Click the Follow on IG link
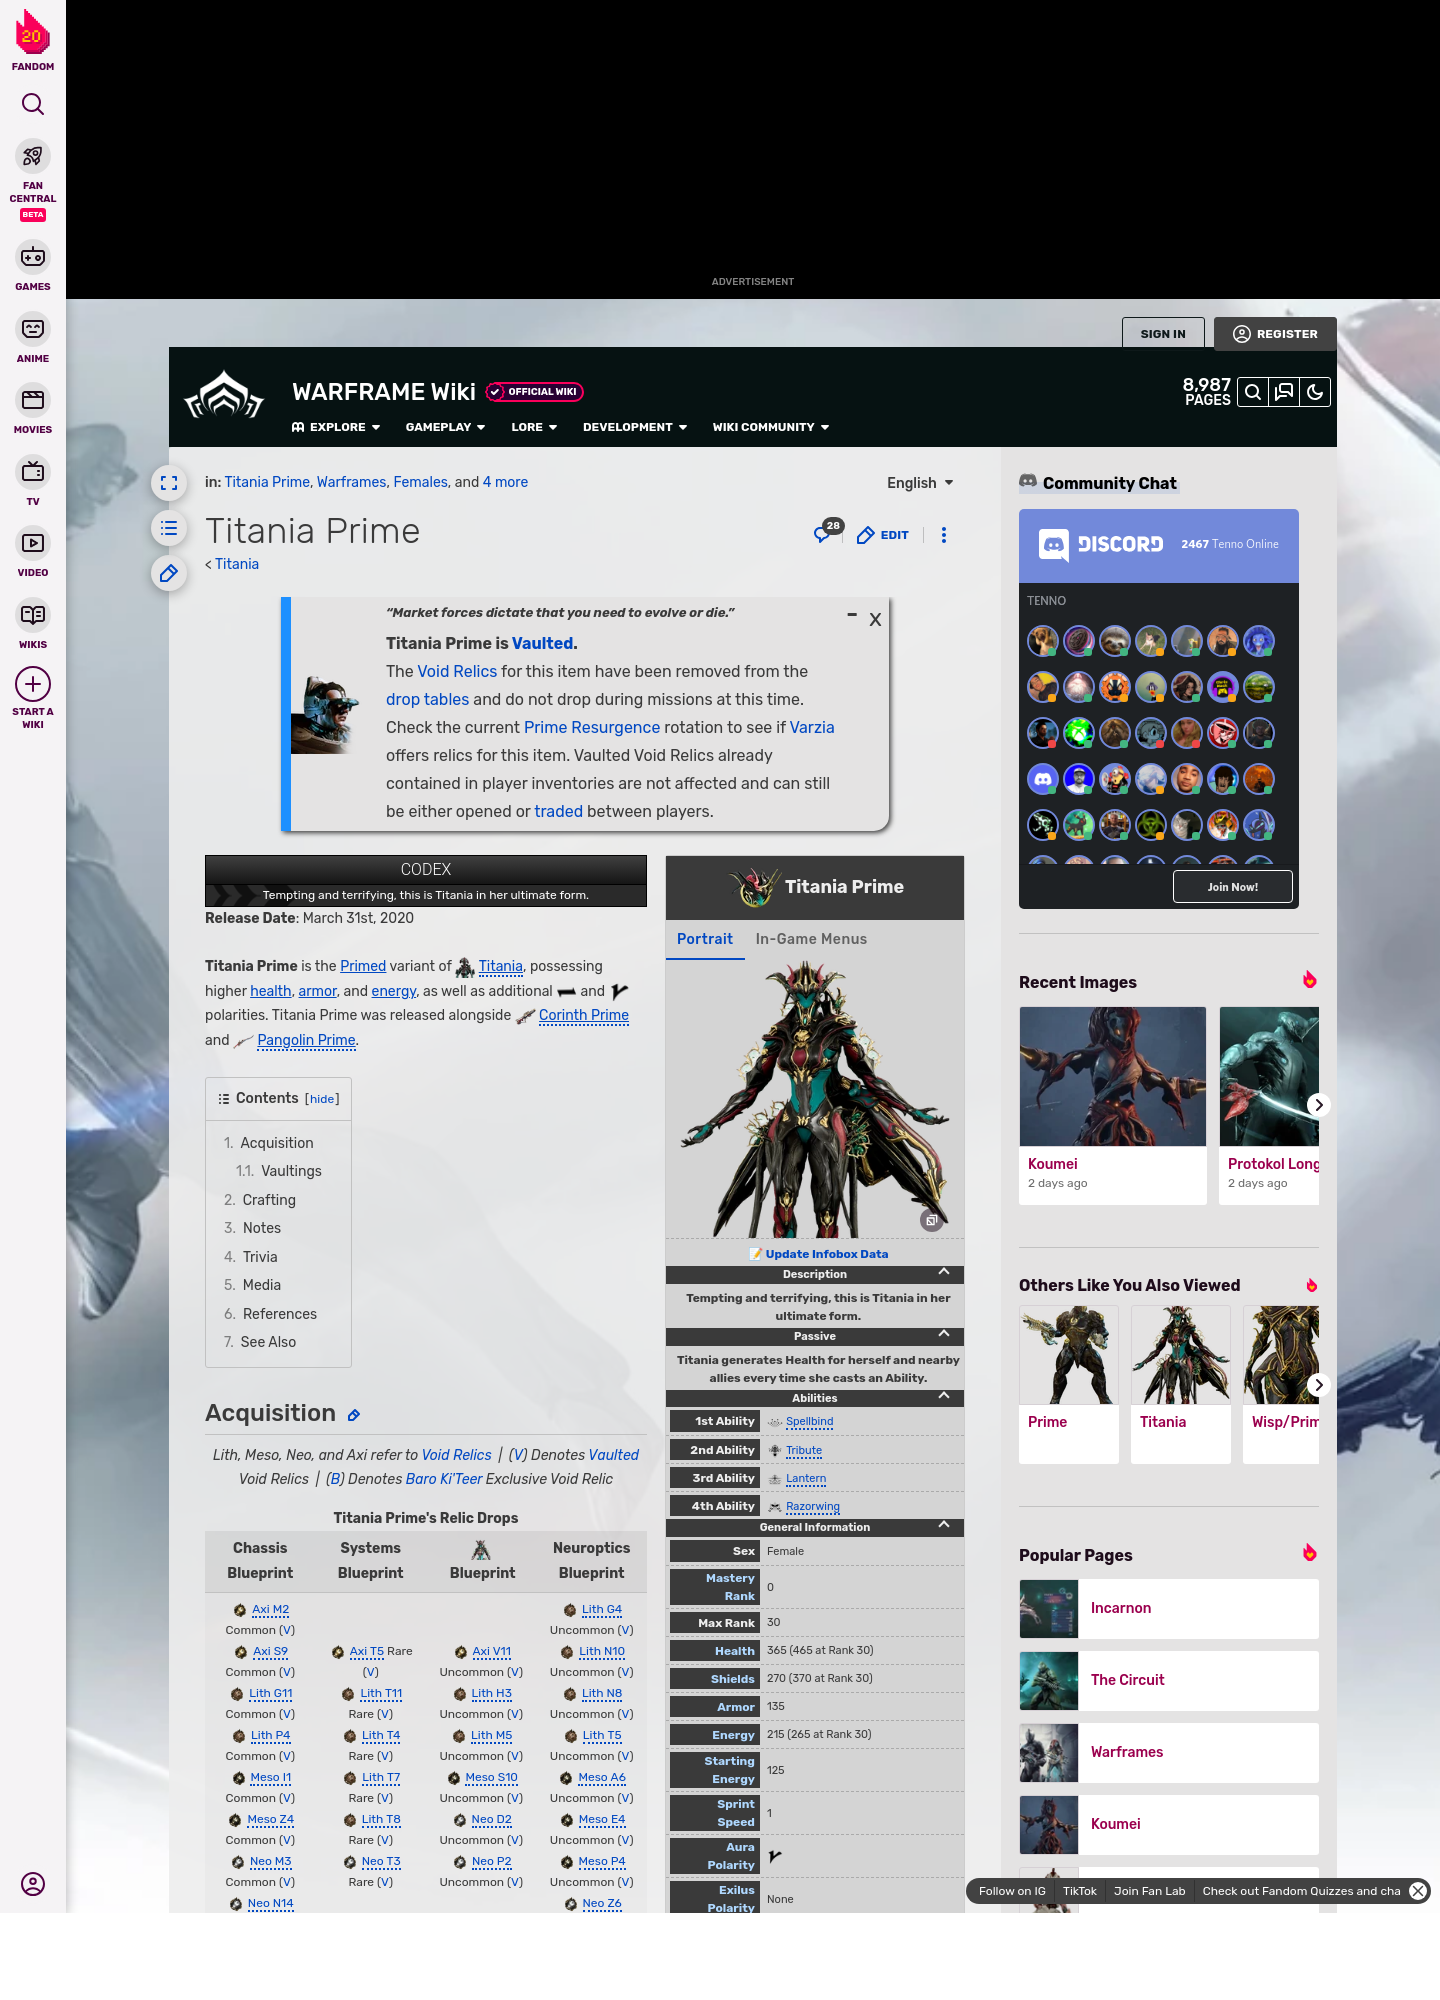The image size is (1440, 2000). tap(1012, 1891)
